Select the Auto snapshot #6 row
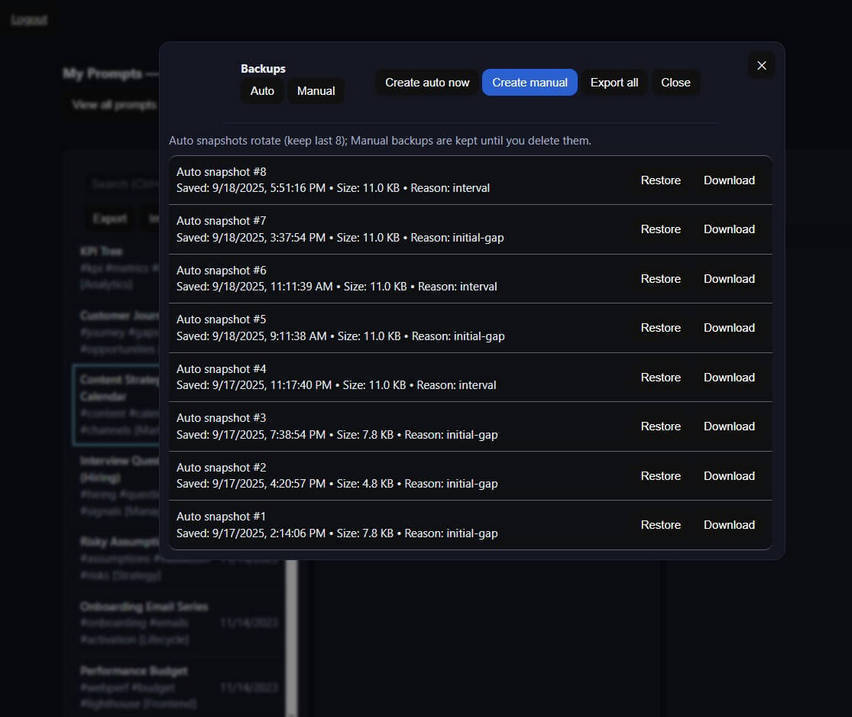The height and width of the screenshot is (717, 852). click(x=400, y=279)
